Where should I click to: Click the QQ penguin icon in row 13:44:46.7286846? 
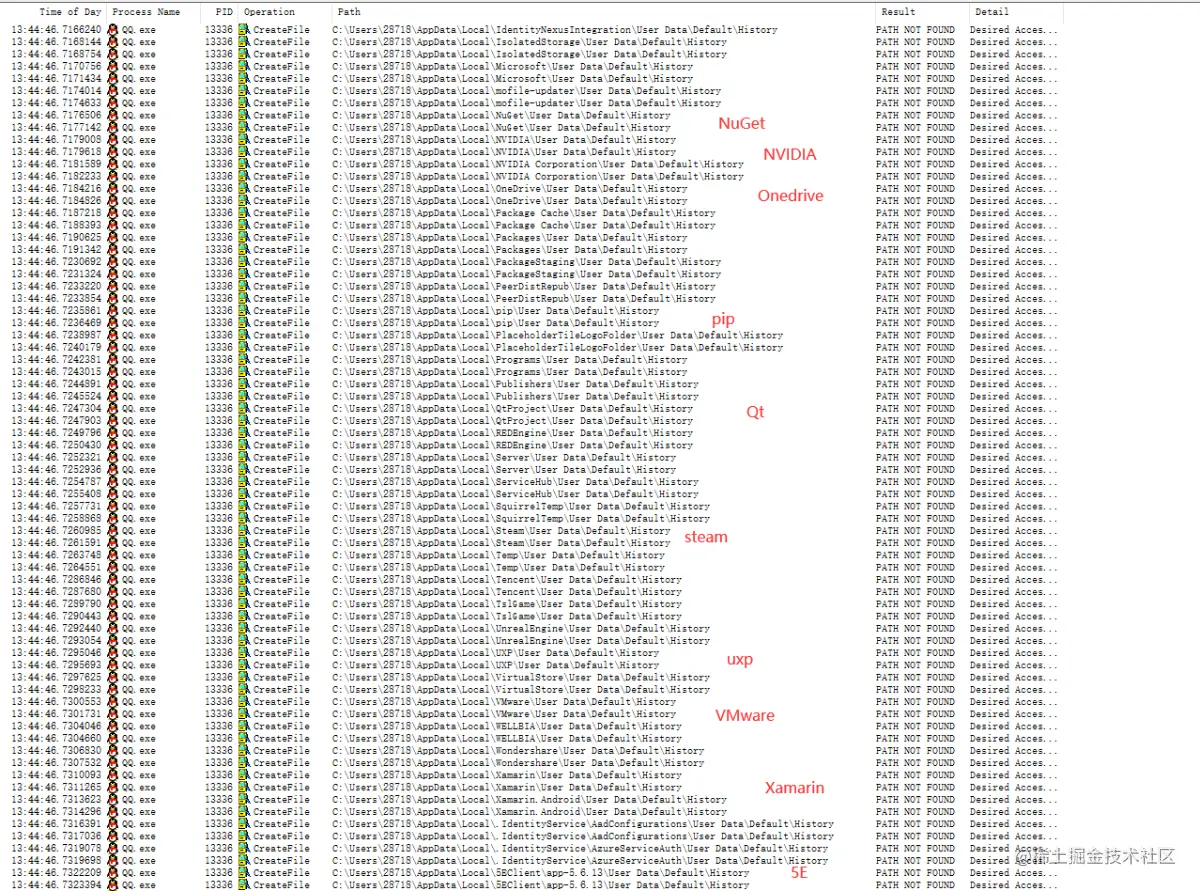pos(113,580)
